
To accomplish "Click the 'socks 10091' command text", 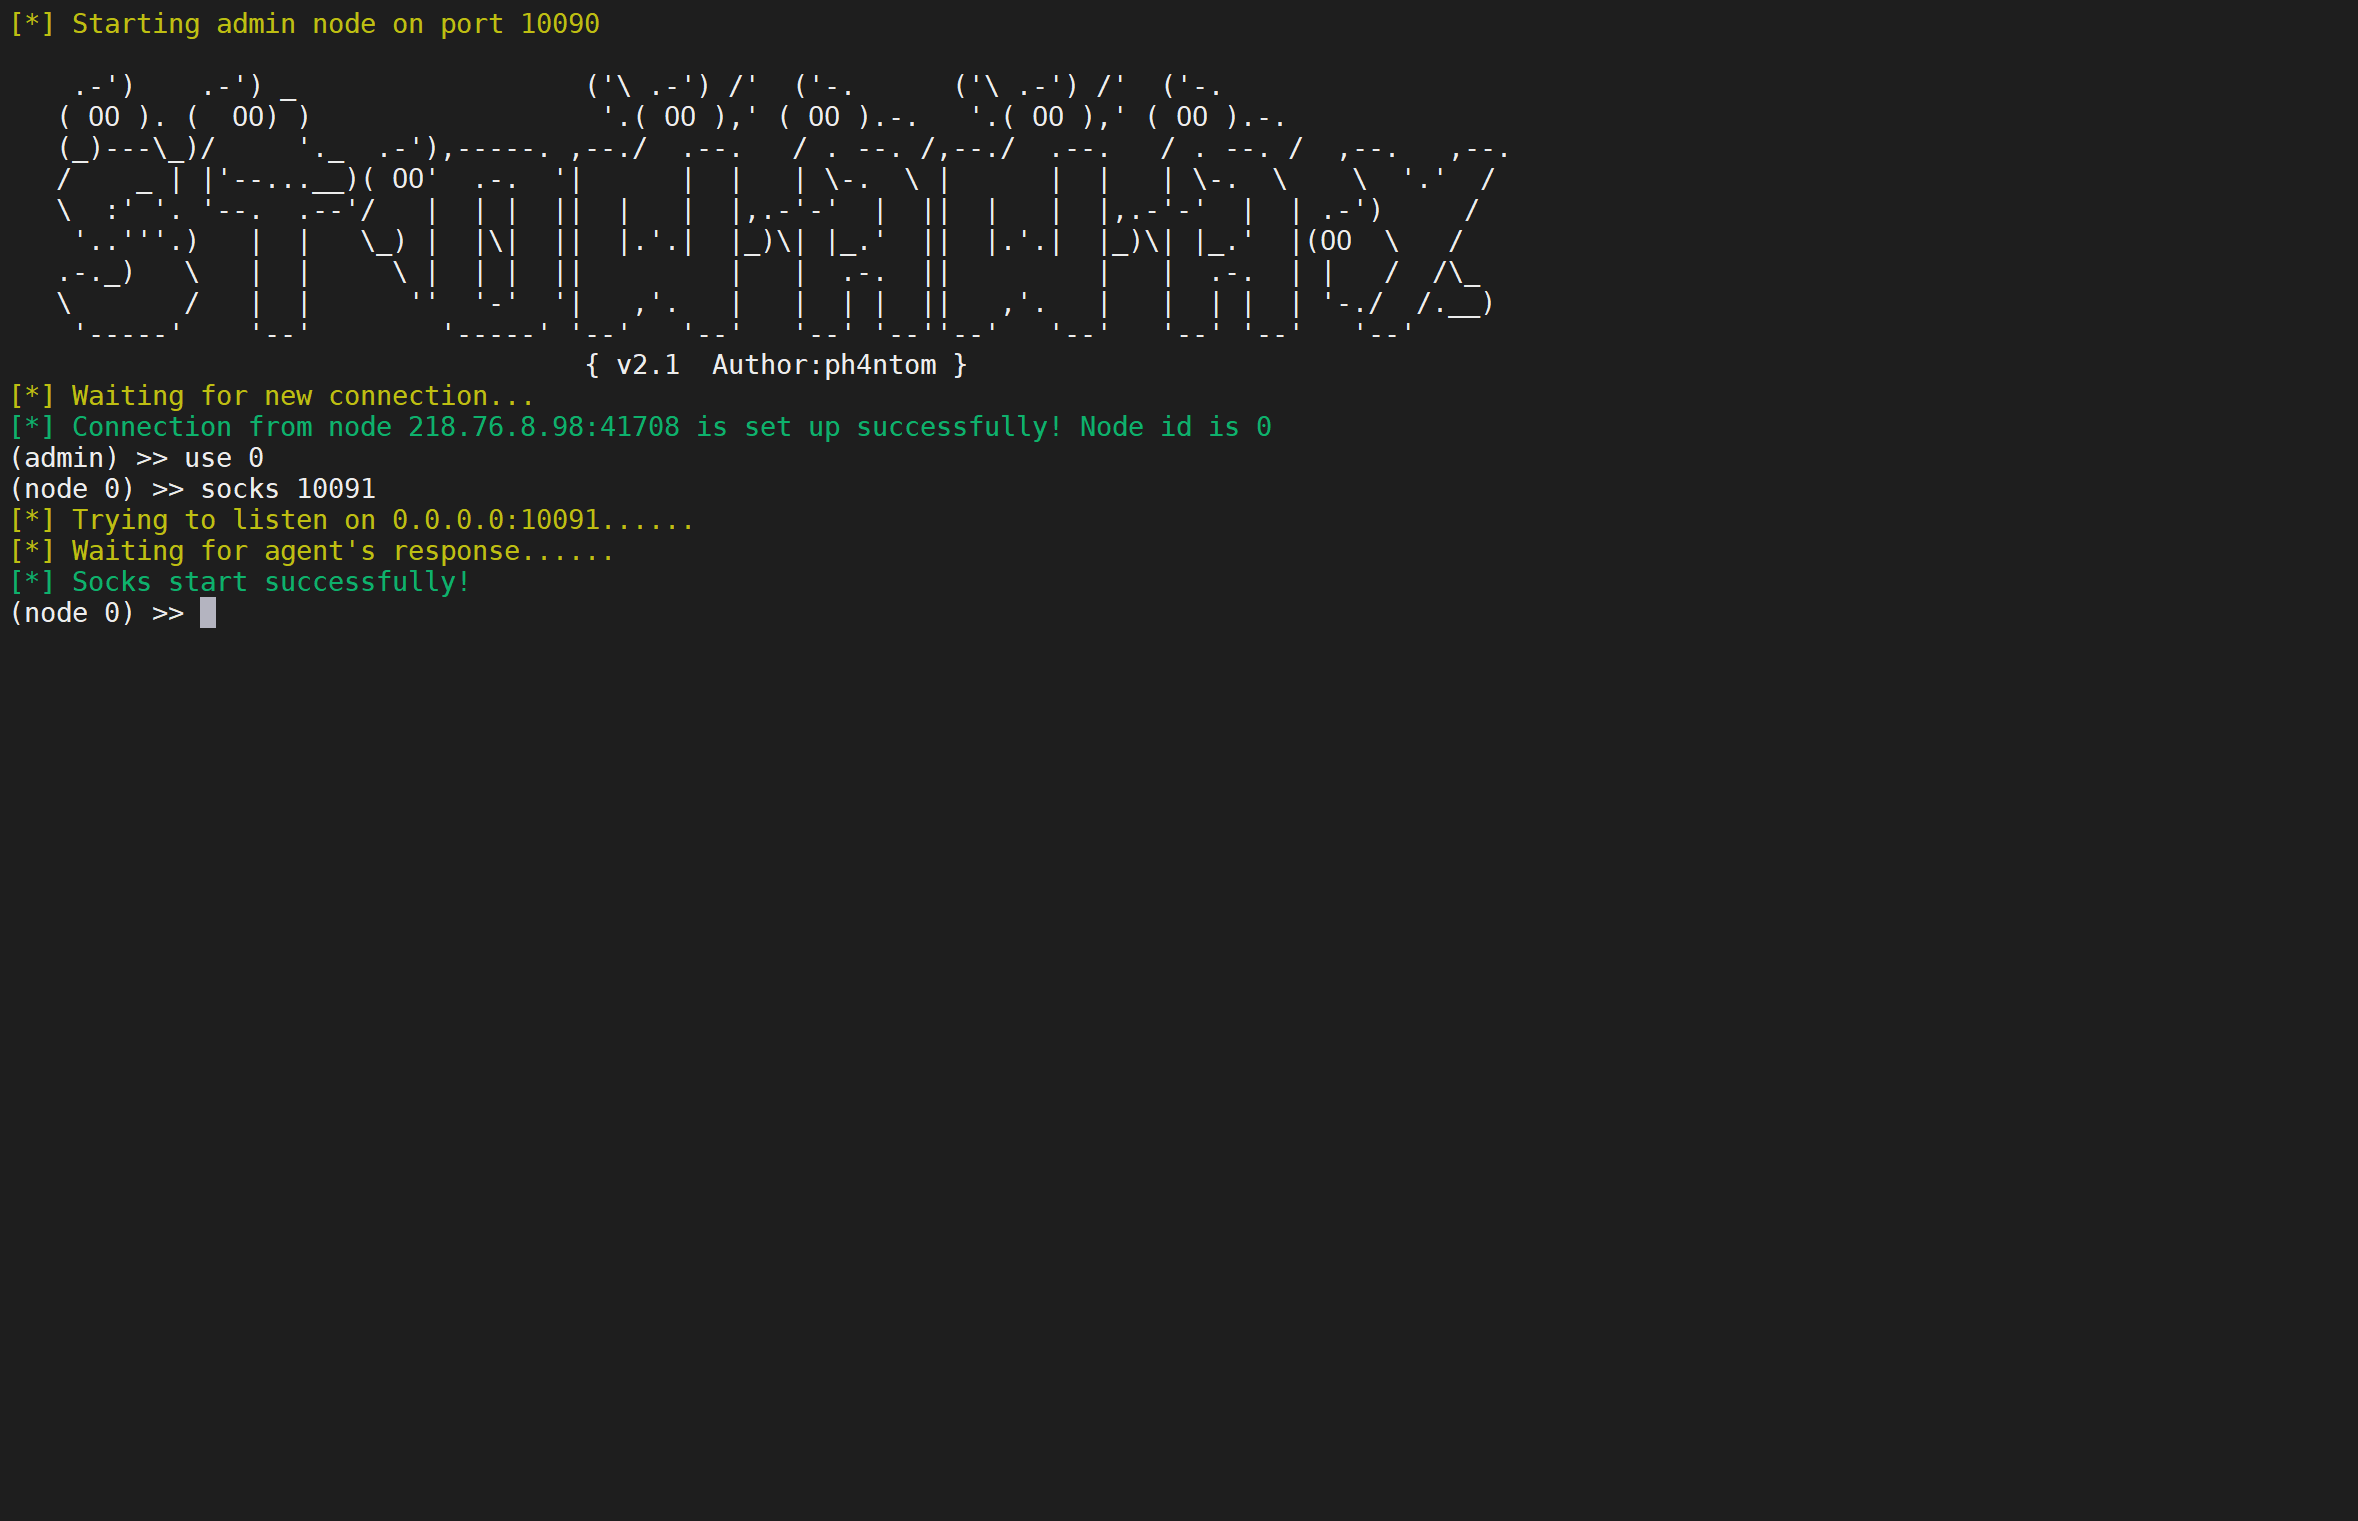I will tap(288, 489).
